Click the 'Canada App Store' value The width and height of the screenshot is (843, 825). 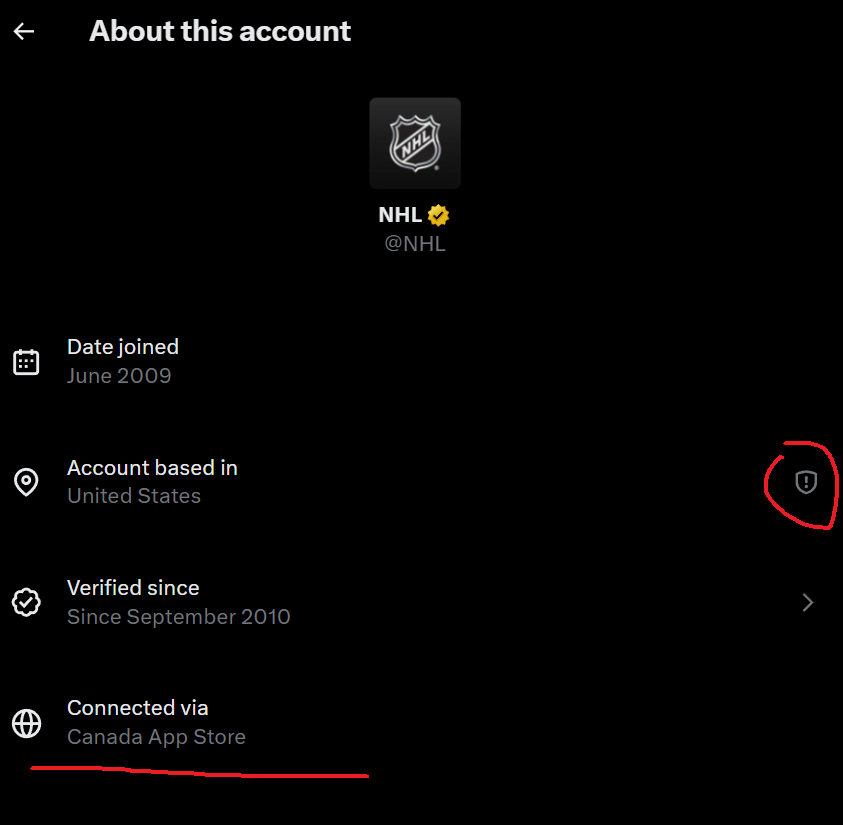click(156, 737)
